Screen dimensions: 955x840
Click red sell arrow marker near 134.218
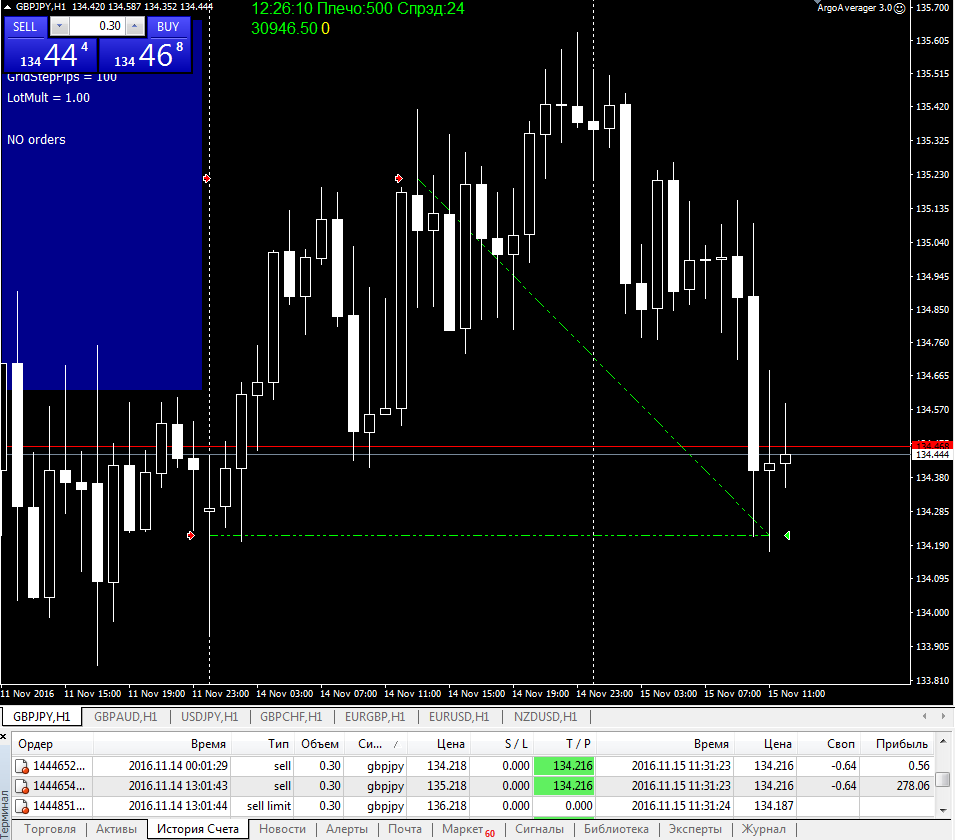pos(191,535)
